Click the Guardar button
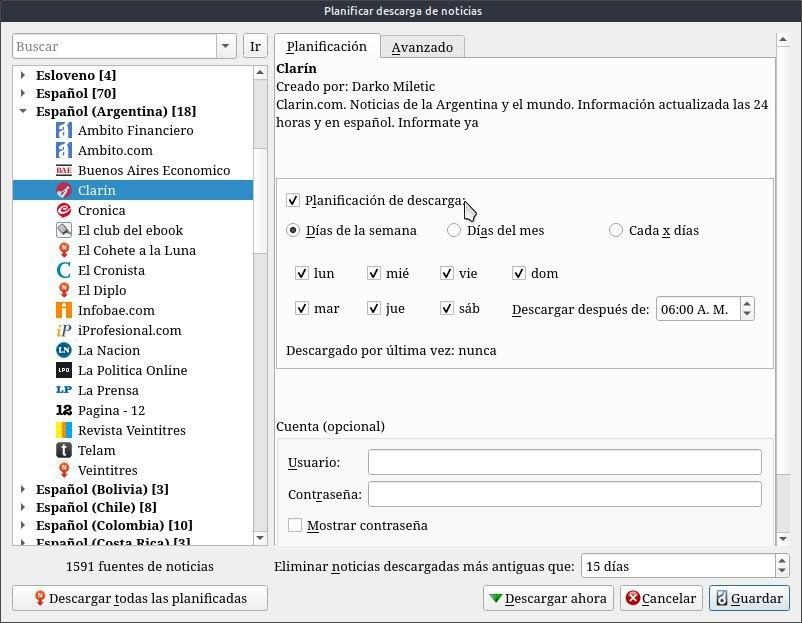This screenshot has height=623, width=802. pos(749,598)
